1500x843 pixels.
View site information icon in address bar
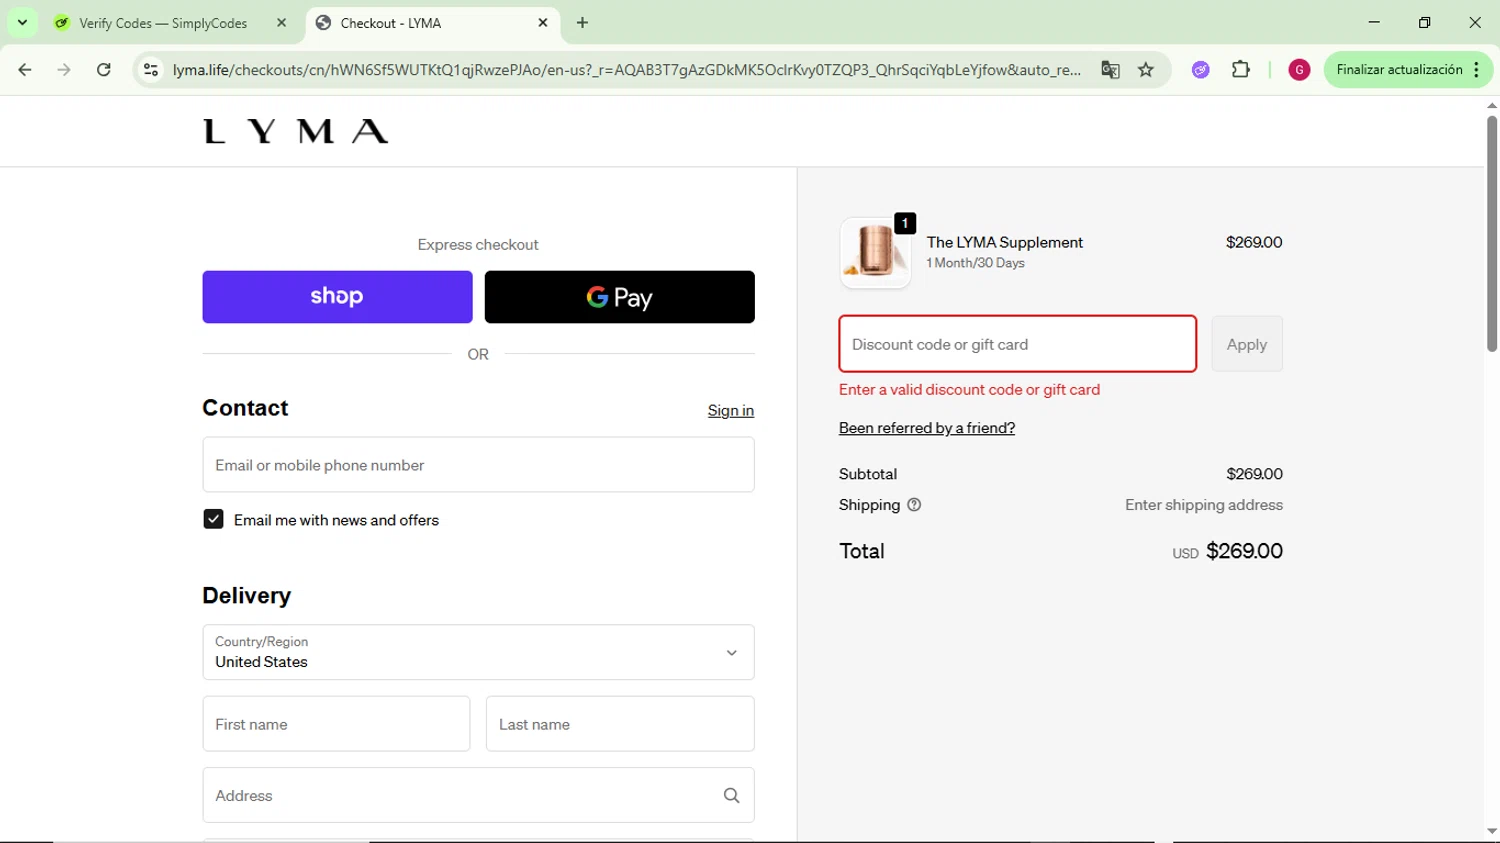point(151,70)
